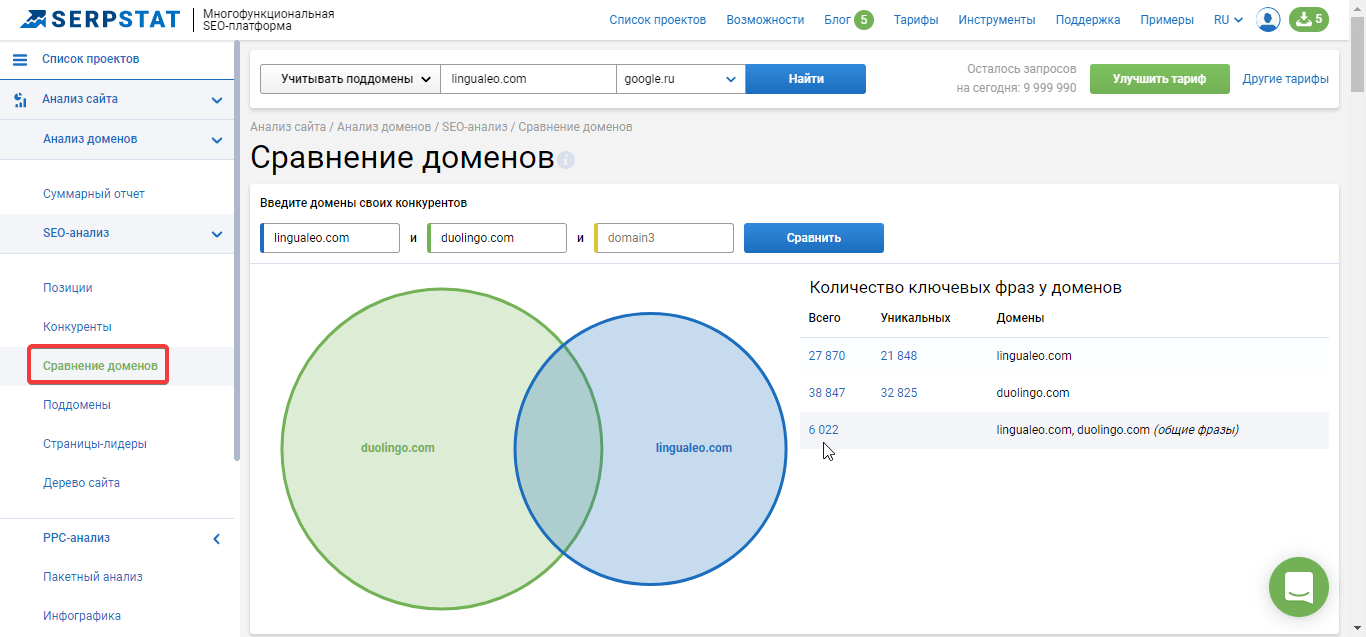Open common phrases count 6 022

point(824,430)
